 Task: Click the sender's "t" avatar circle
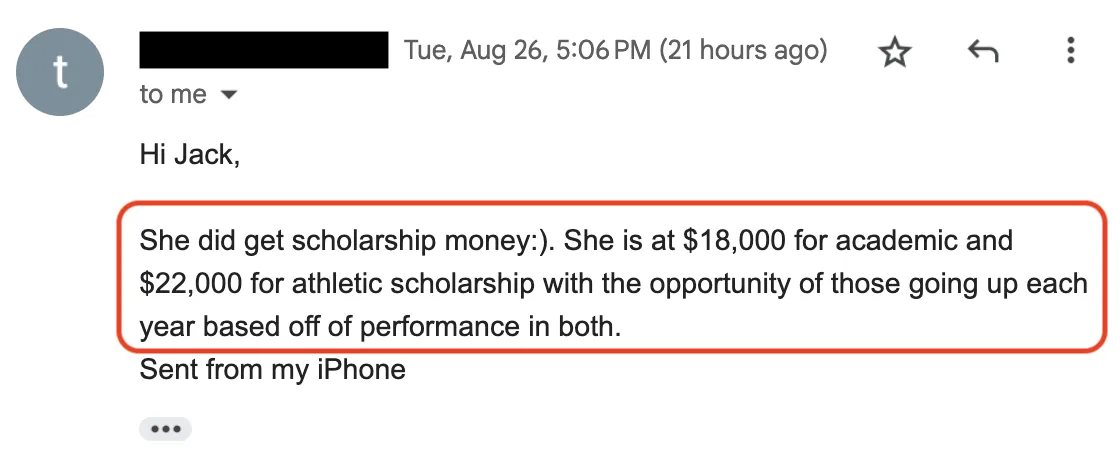coord(61,71)
